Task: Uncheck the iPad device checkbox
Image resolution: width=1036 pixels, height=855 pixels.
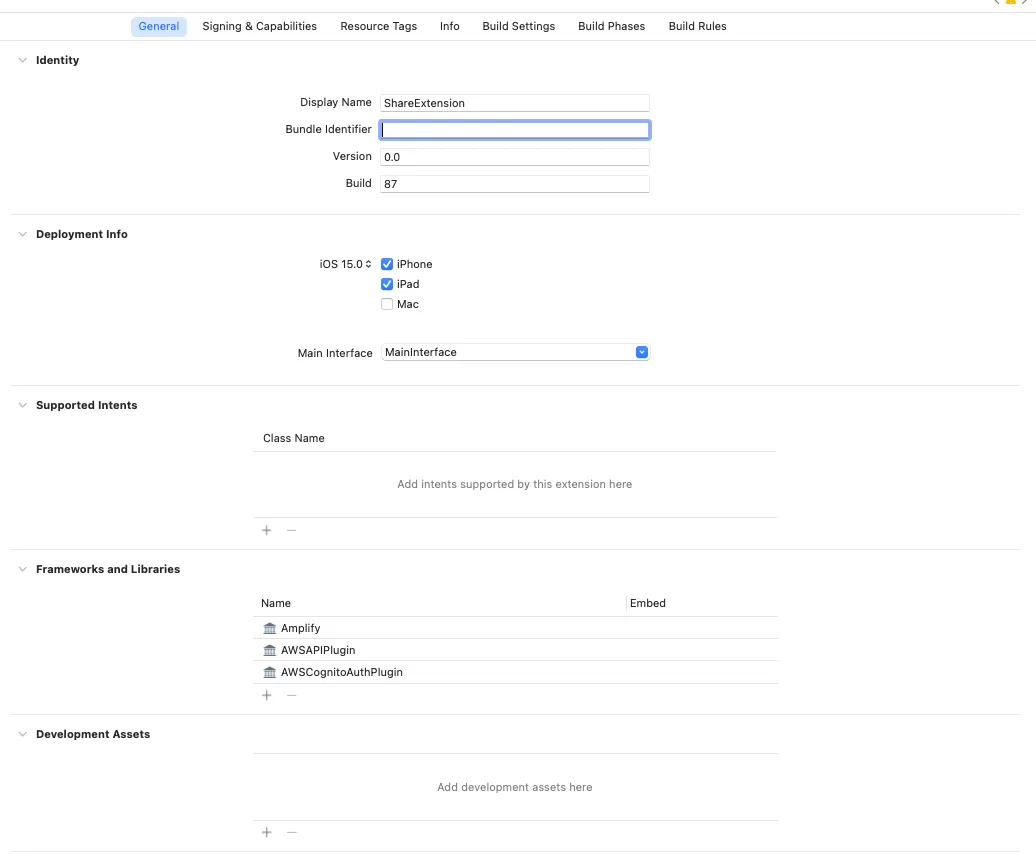Action: point(387,284)
